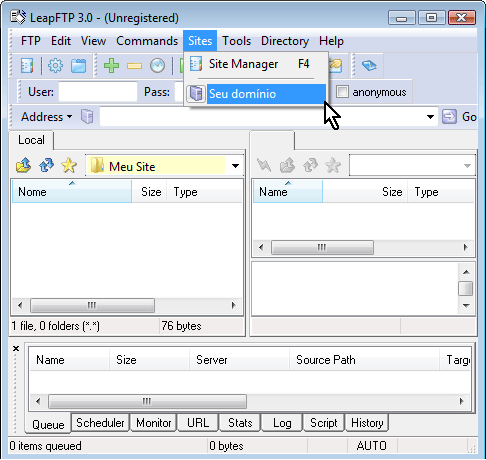Click the remote parent folder icon
Screen dimensions: 486x460
click(x=287, y=165)
